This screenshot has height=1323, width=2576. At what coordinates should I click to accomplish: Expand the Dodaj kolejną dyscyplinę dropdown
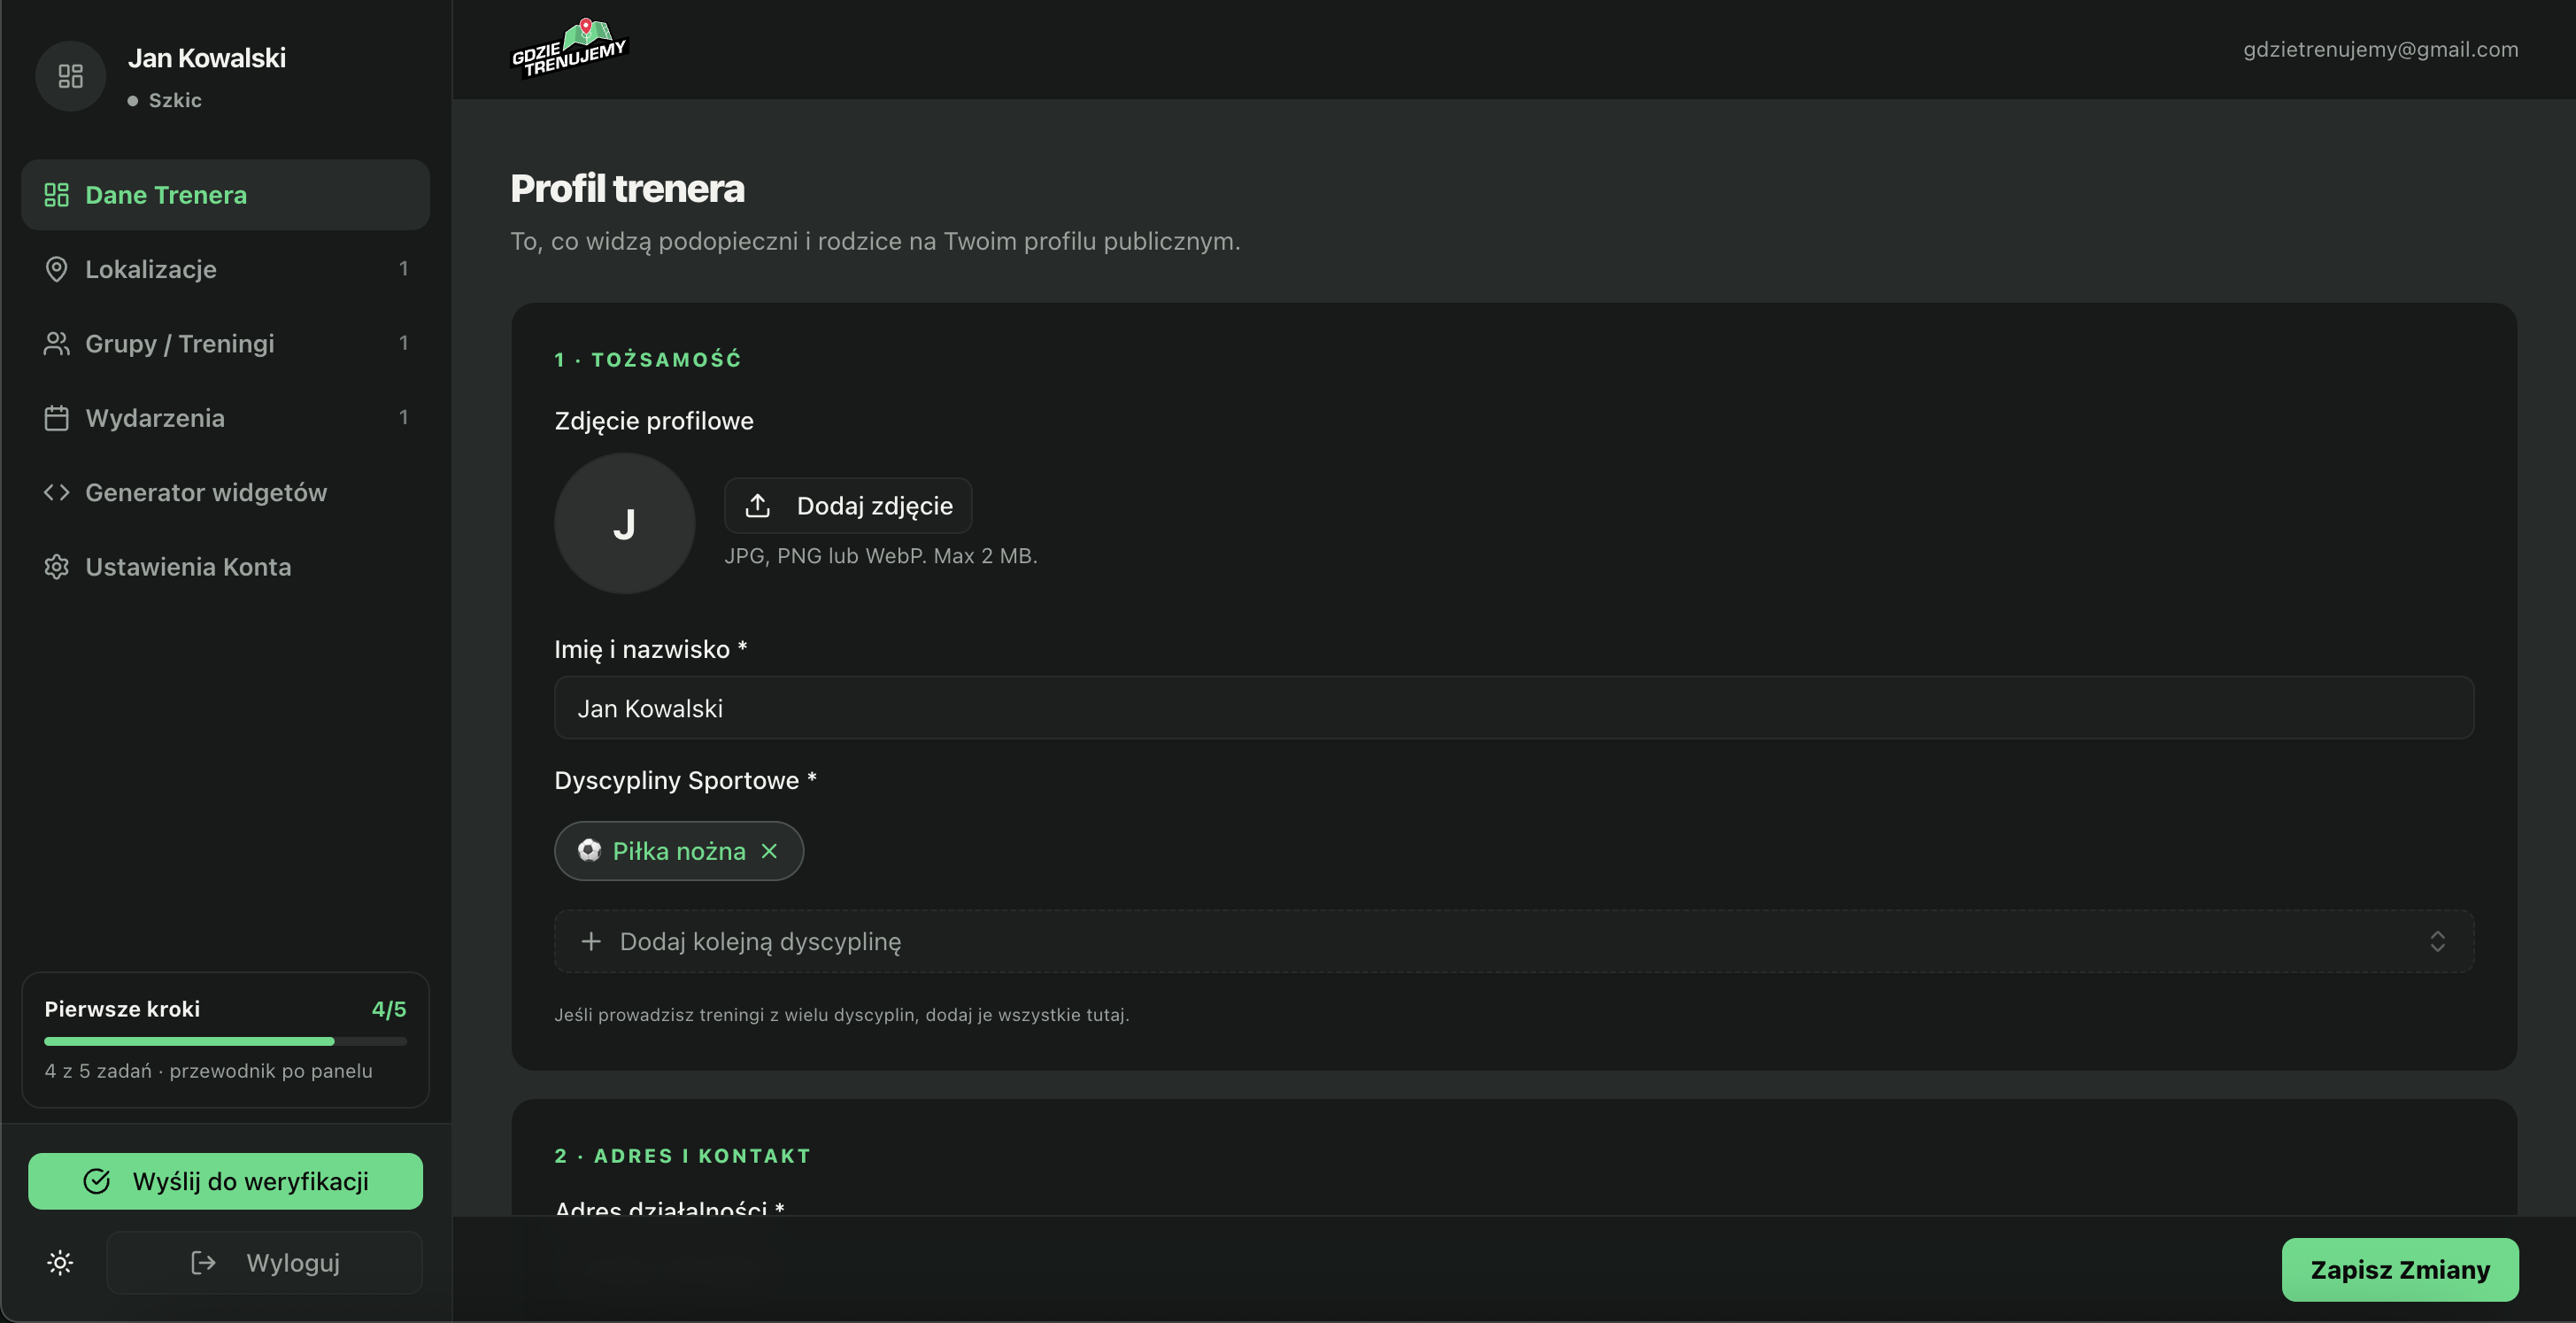(1514, 941)
